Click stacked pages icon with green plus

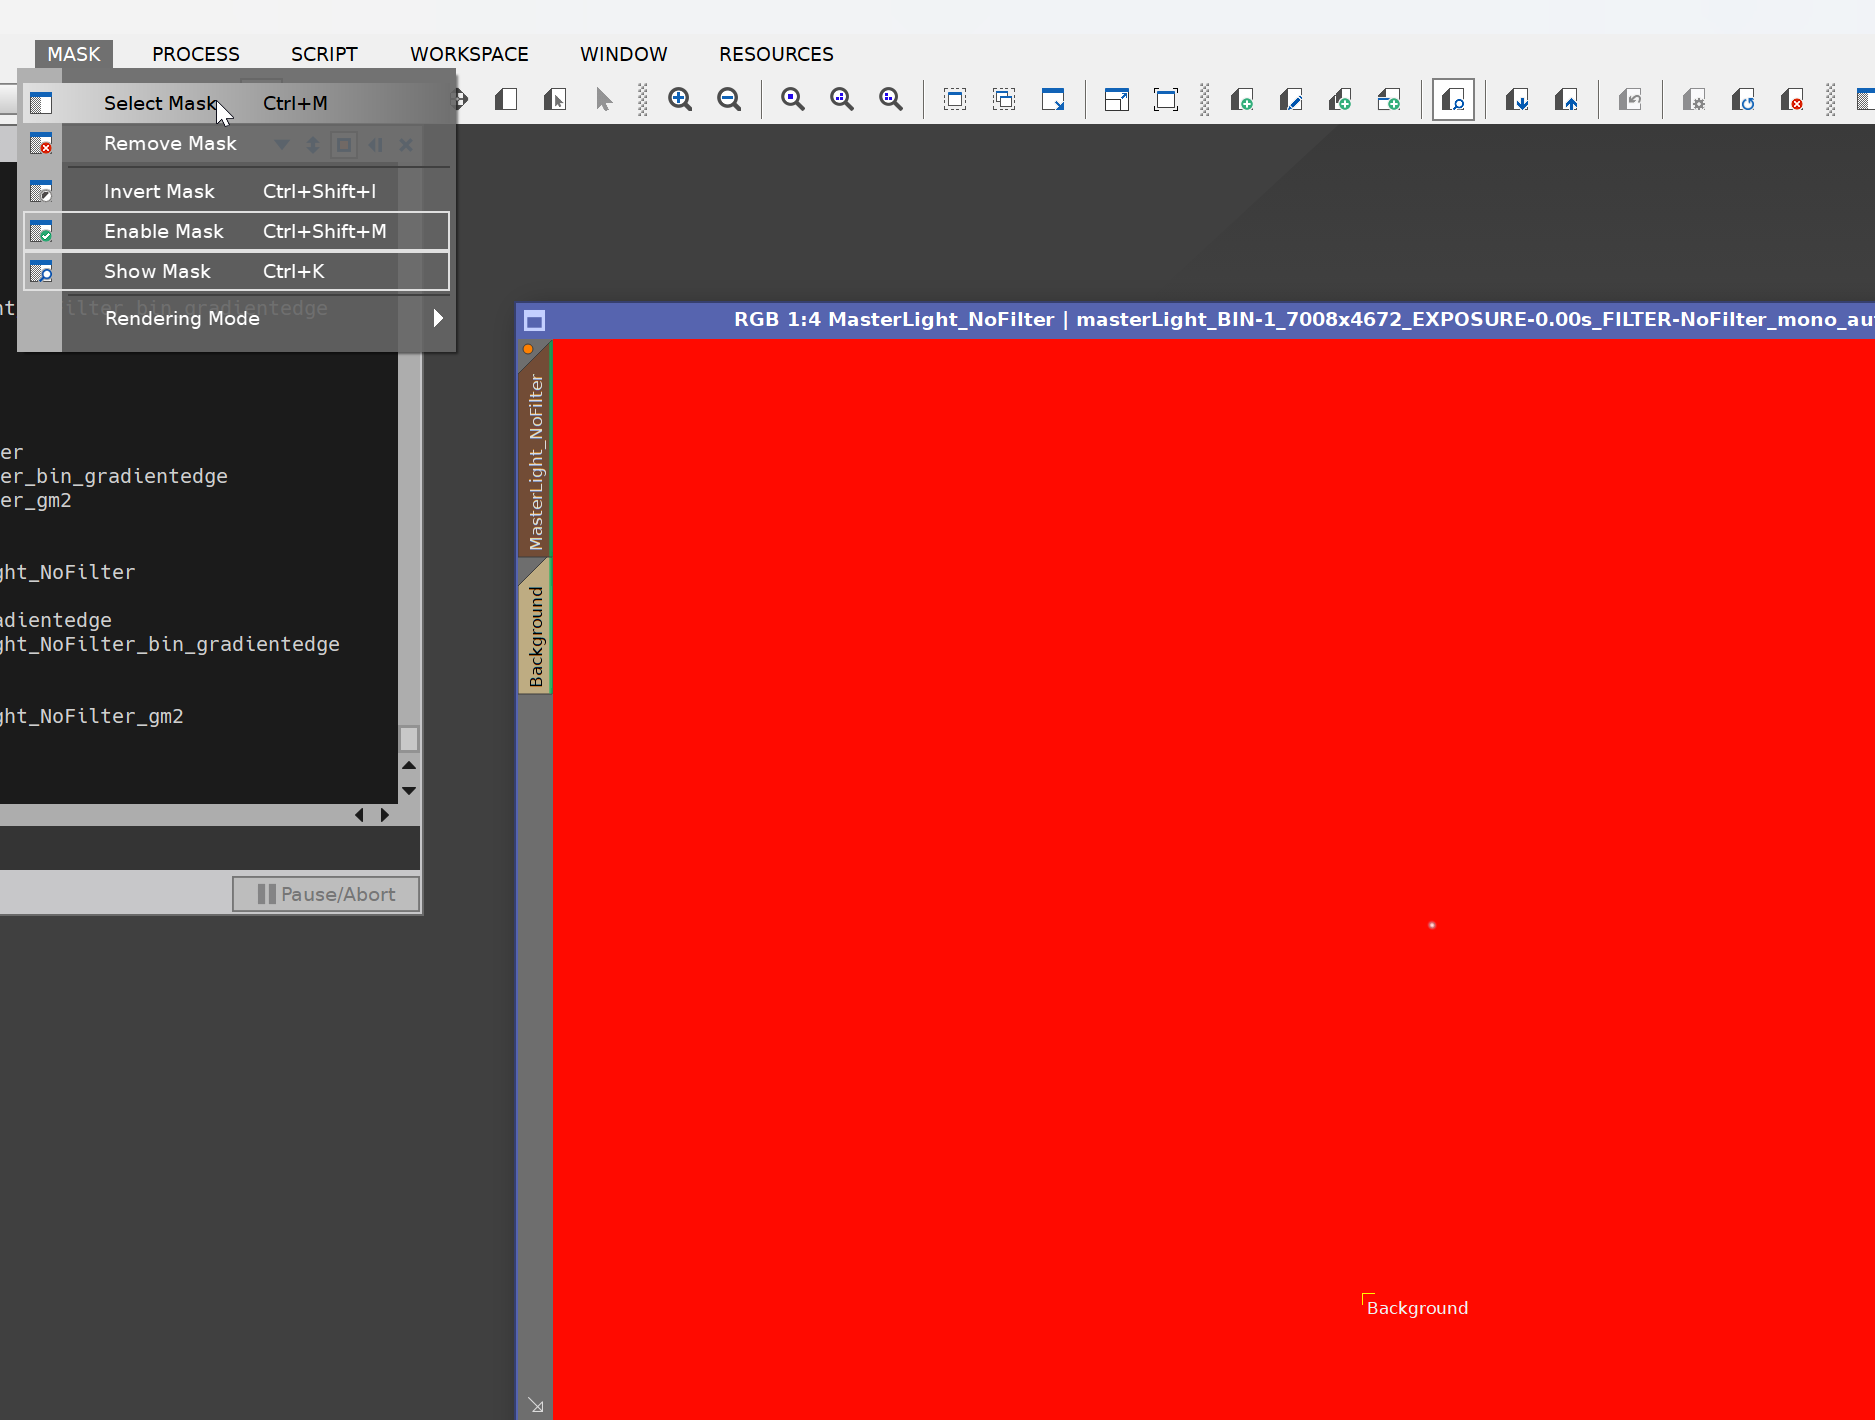[1340, 99]
